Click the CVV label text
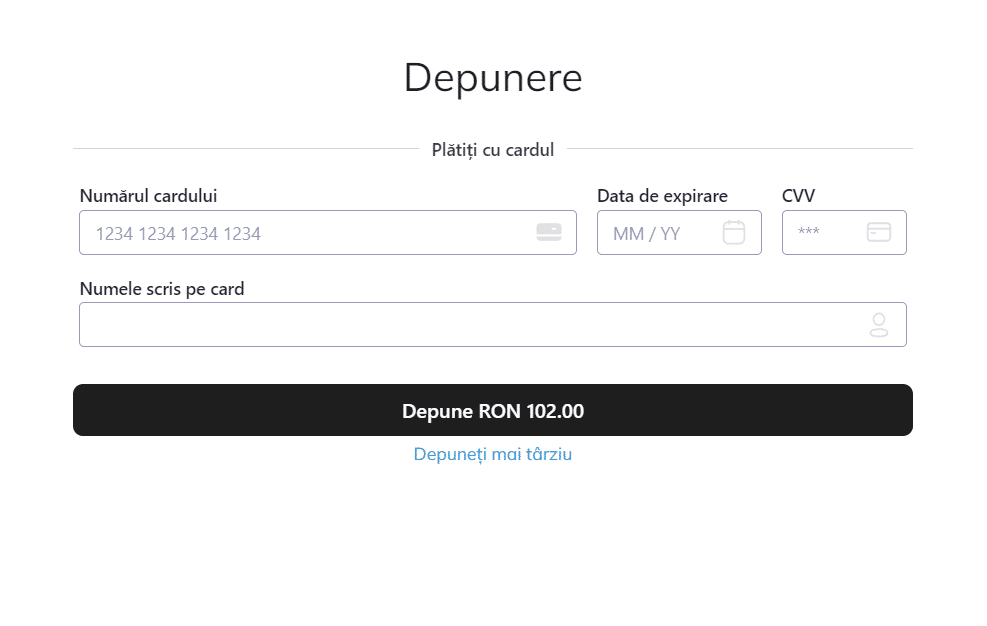Image resolution: width=987 pixels, height=626 pixels. tap(798, 196)
